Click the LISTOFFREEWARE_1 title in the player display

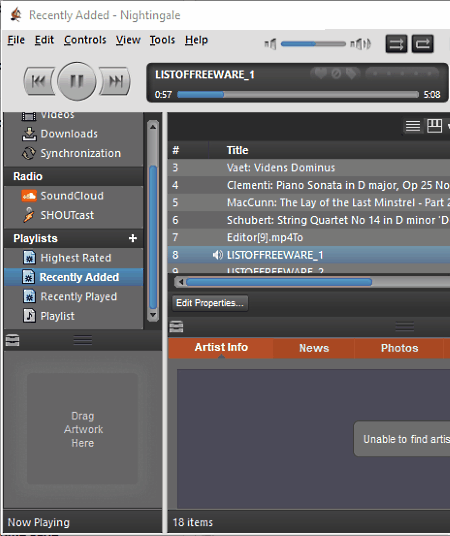pos(205,75)
